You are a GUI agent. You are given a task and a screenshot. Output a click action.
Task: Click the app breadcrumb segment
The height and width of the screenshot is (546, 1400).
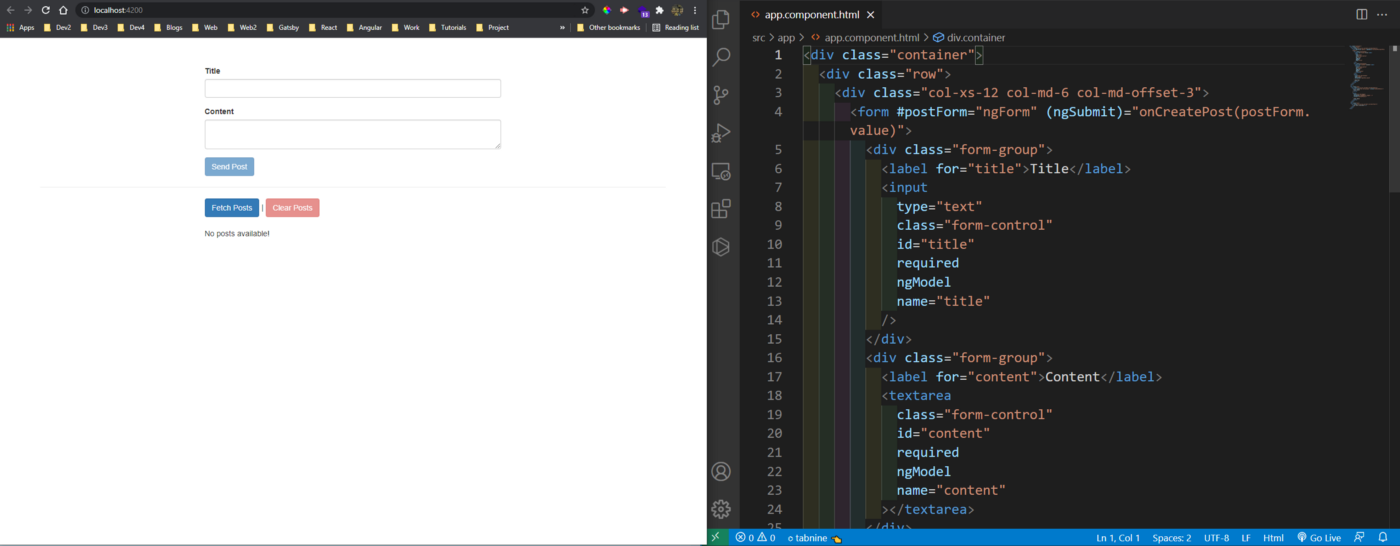pos(786,37)
